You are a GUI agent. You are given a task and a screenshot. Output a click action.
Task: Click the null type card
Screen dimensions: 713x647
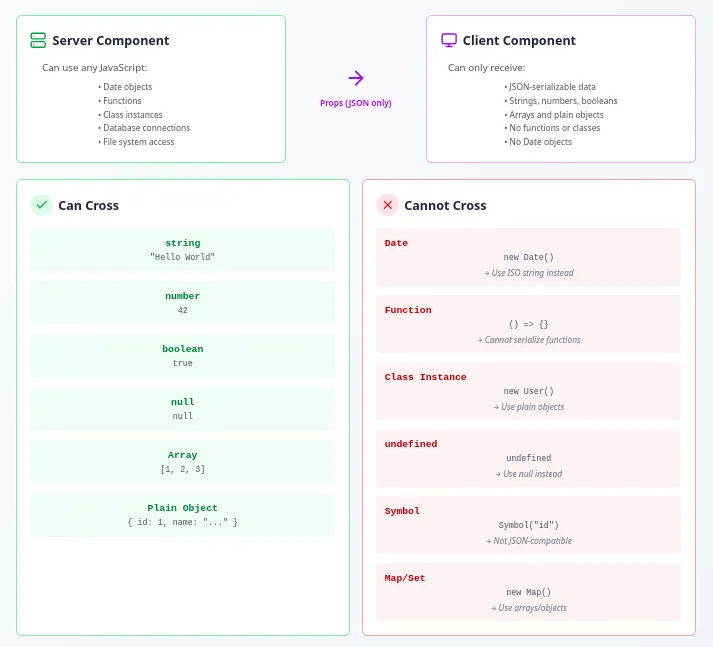[183, 409]
